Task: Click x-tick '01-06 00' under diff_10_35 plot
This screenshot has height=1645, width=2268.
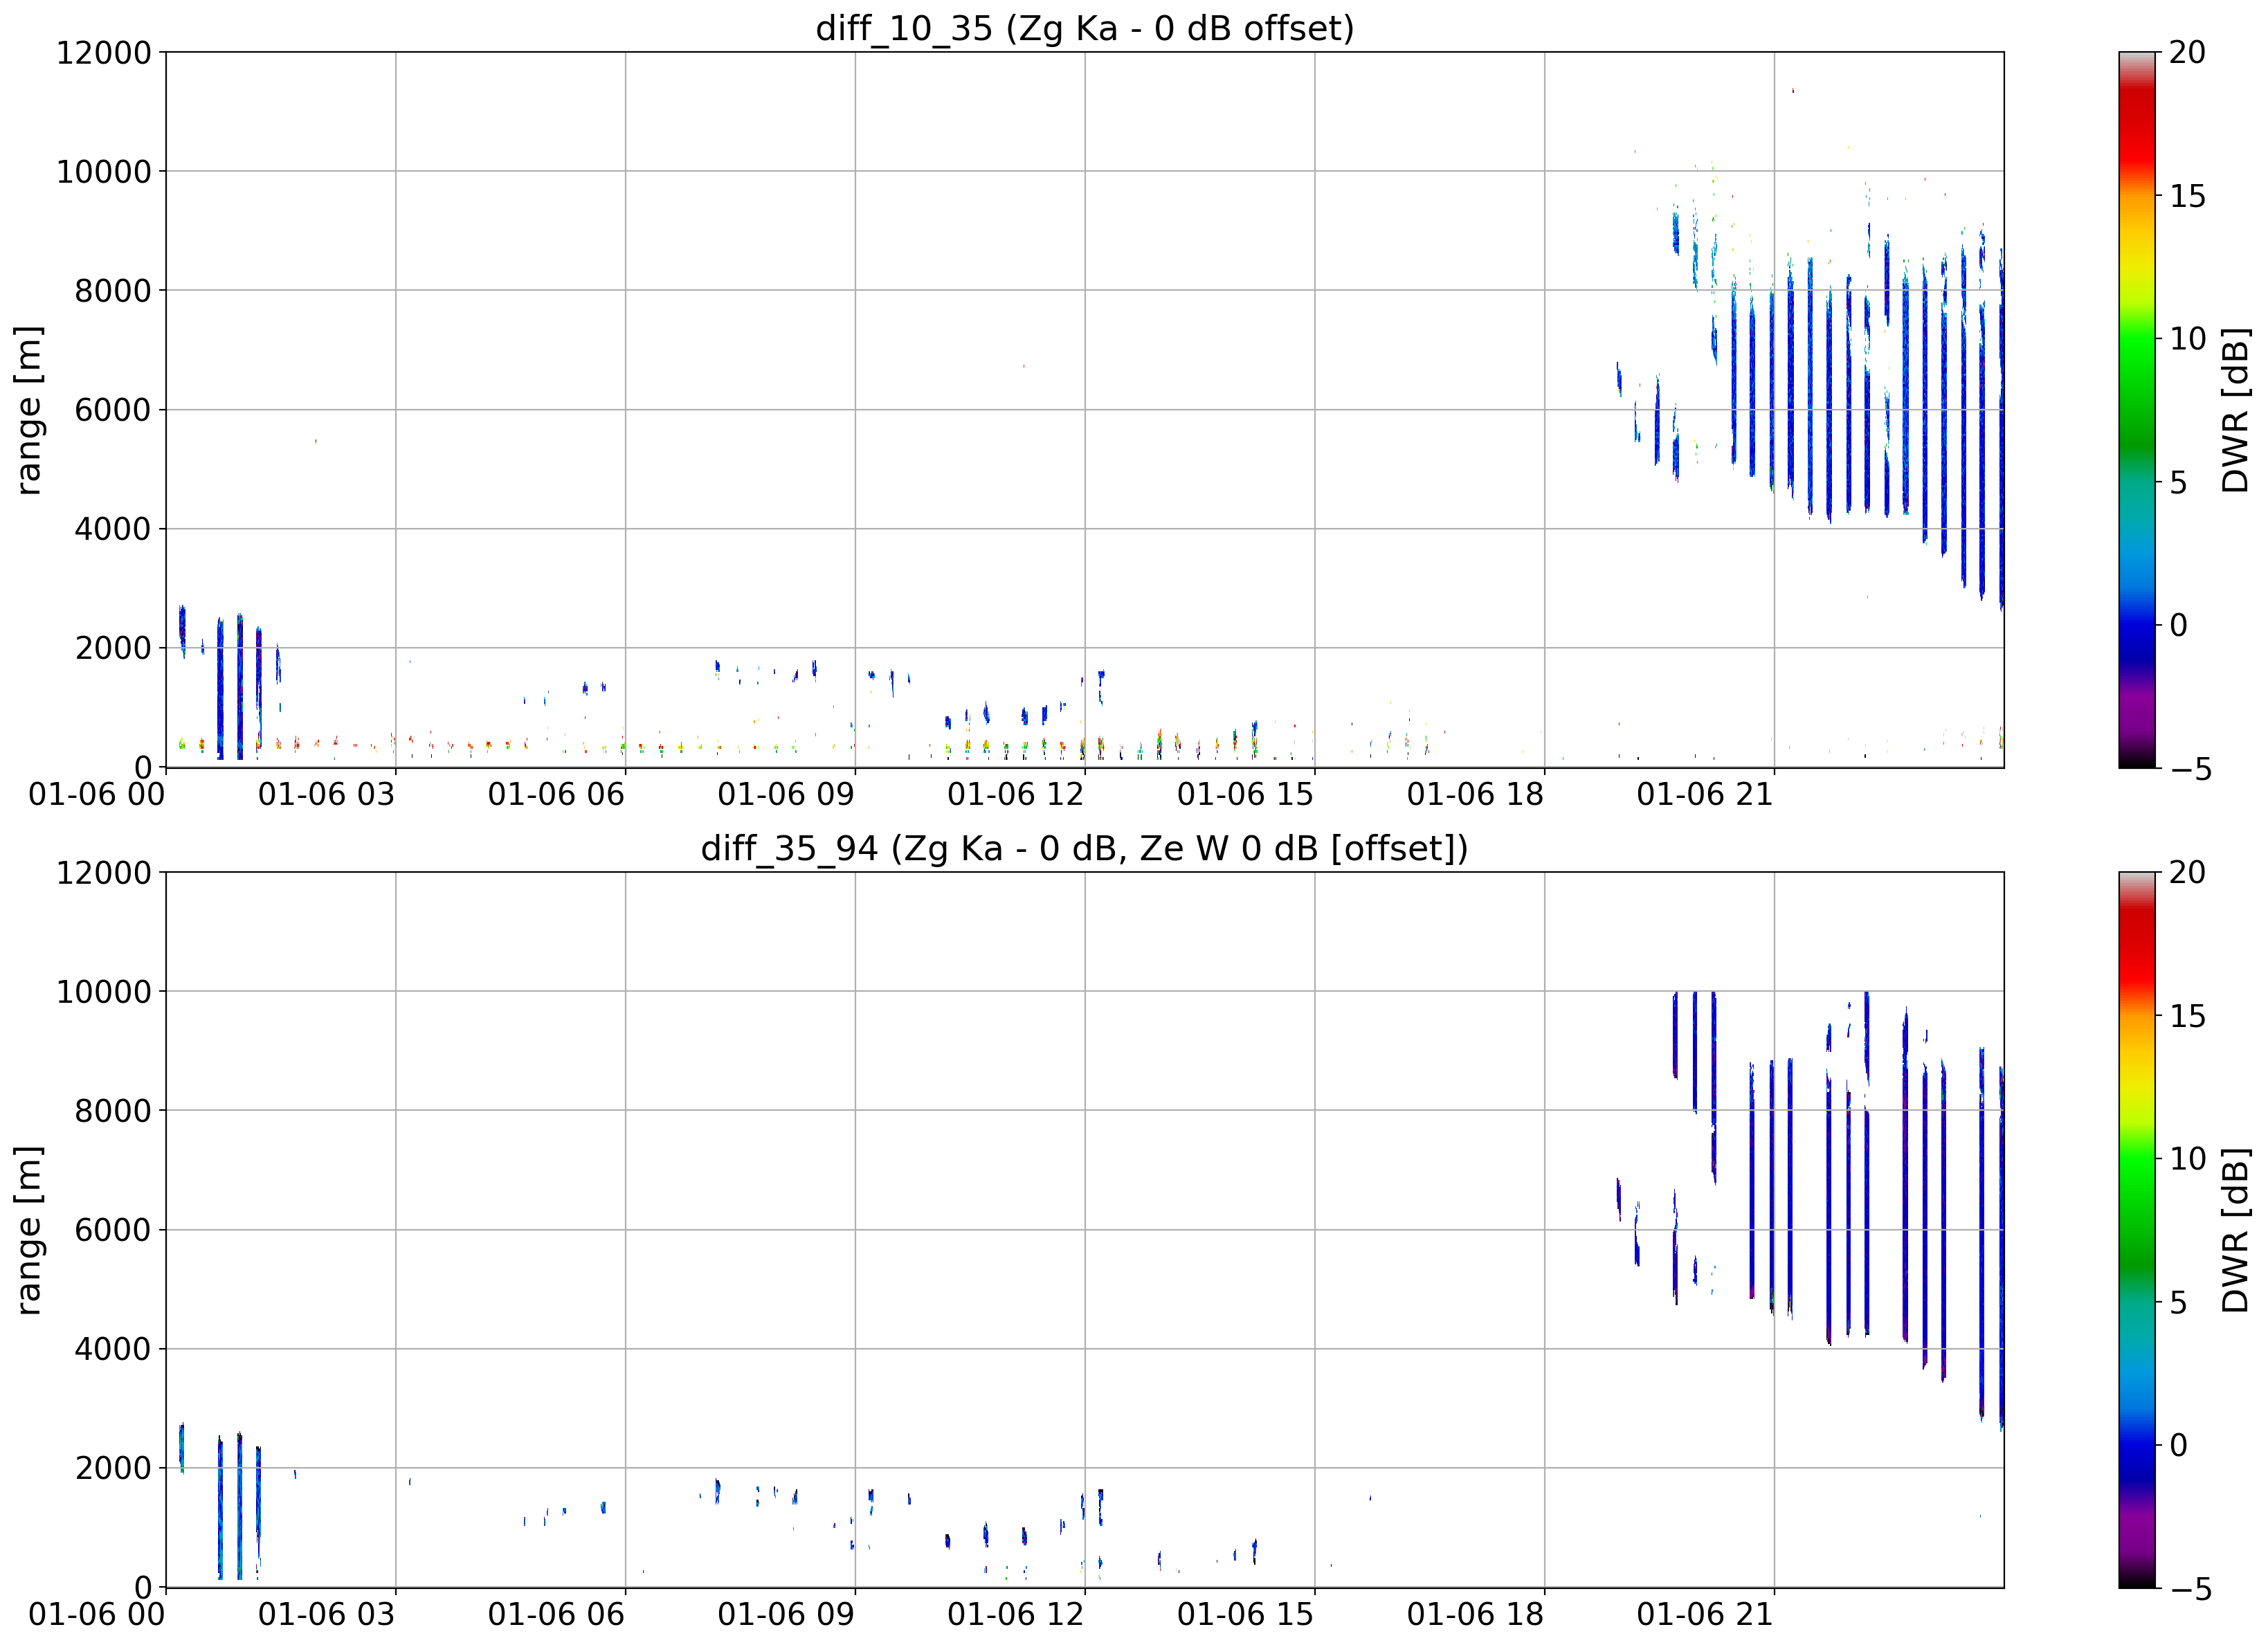Action: tap(97, 795)
